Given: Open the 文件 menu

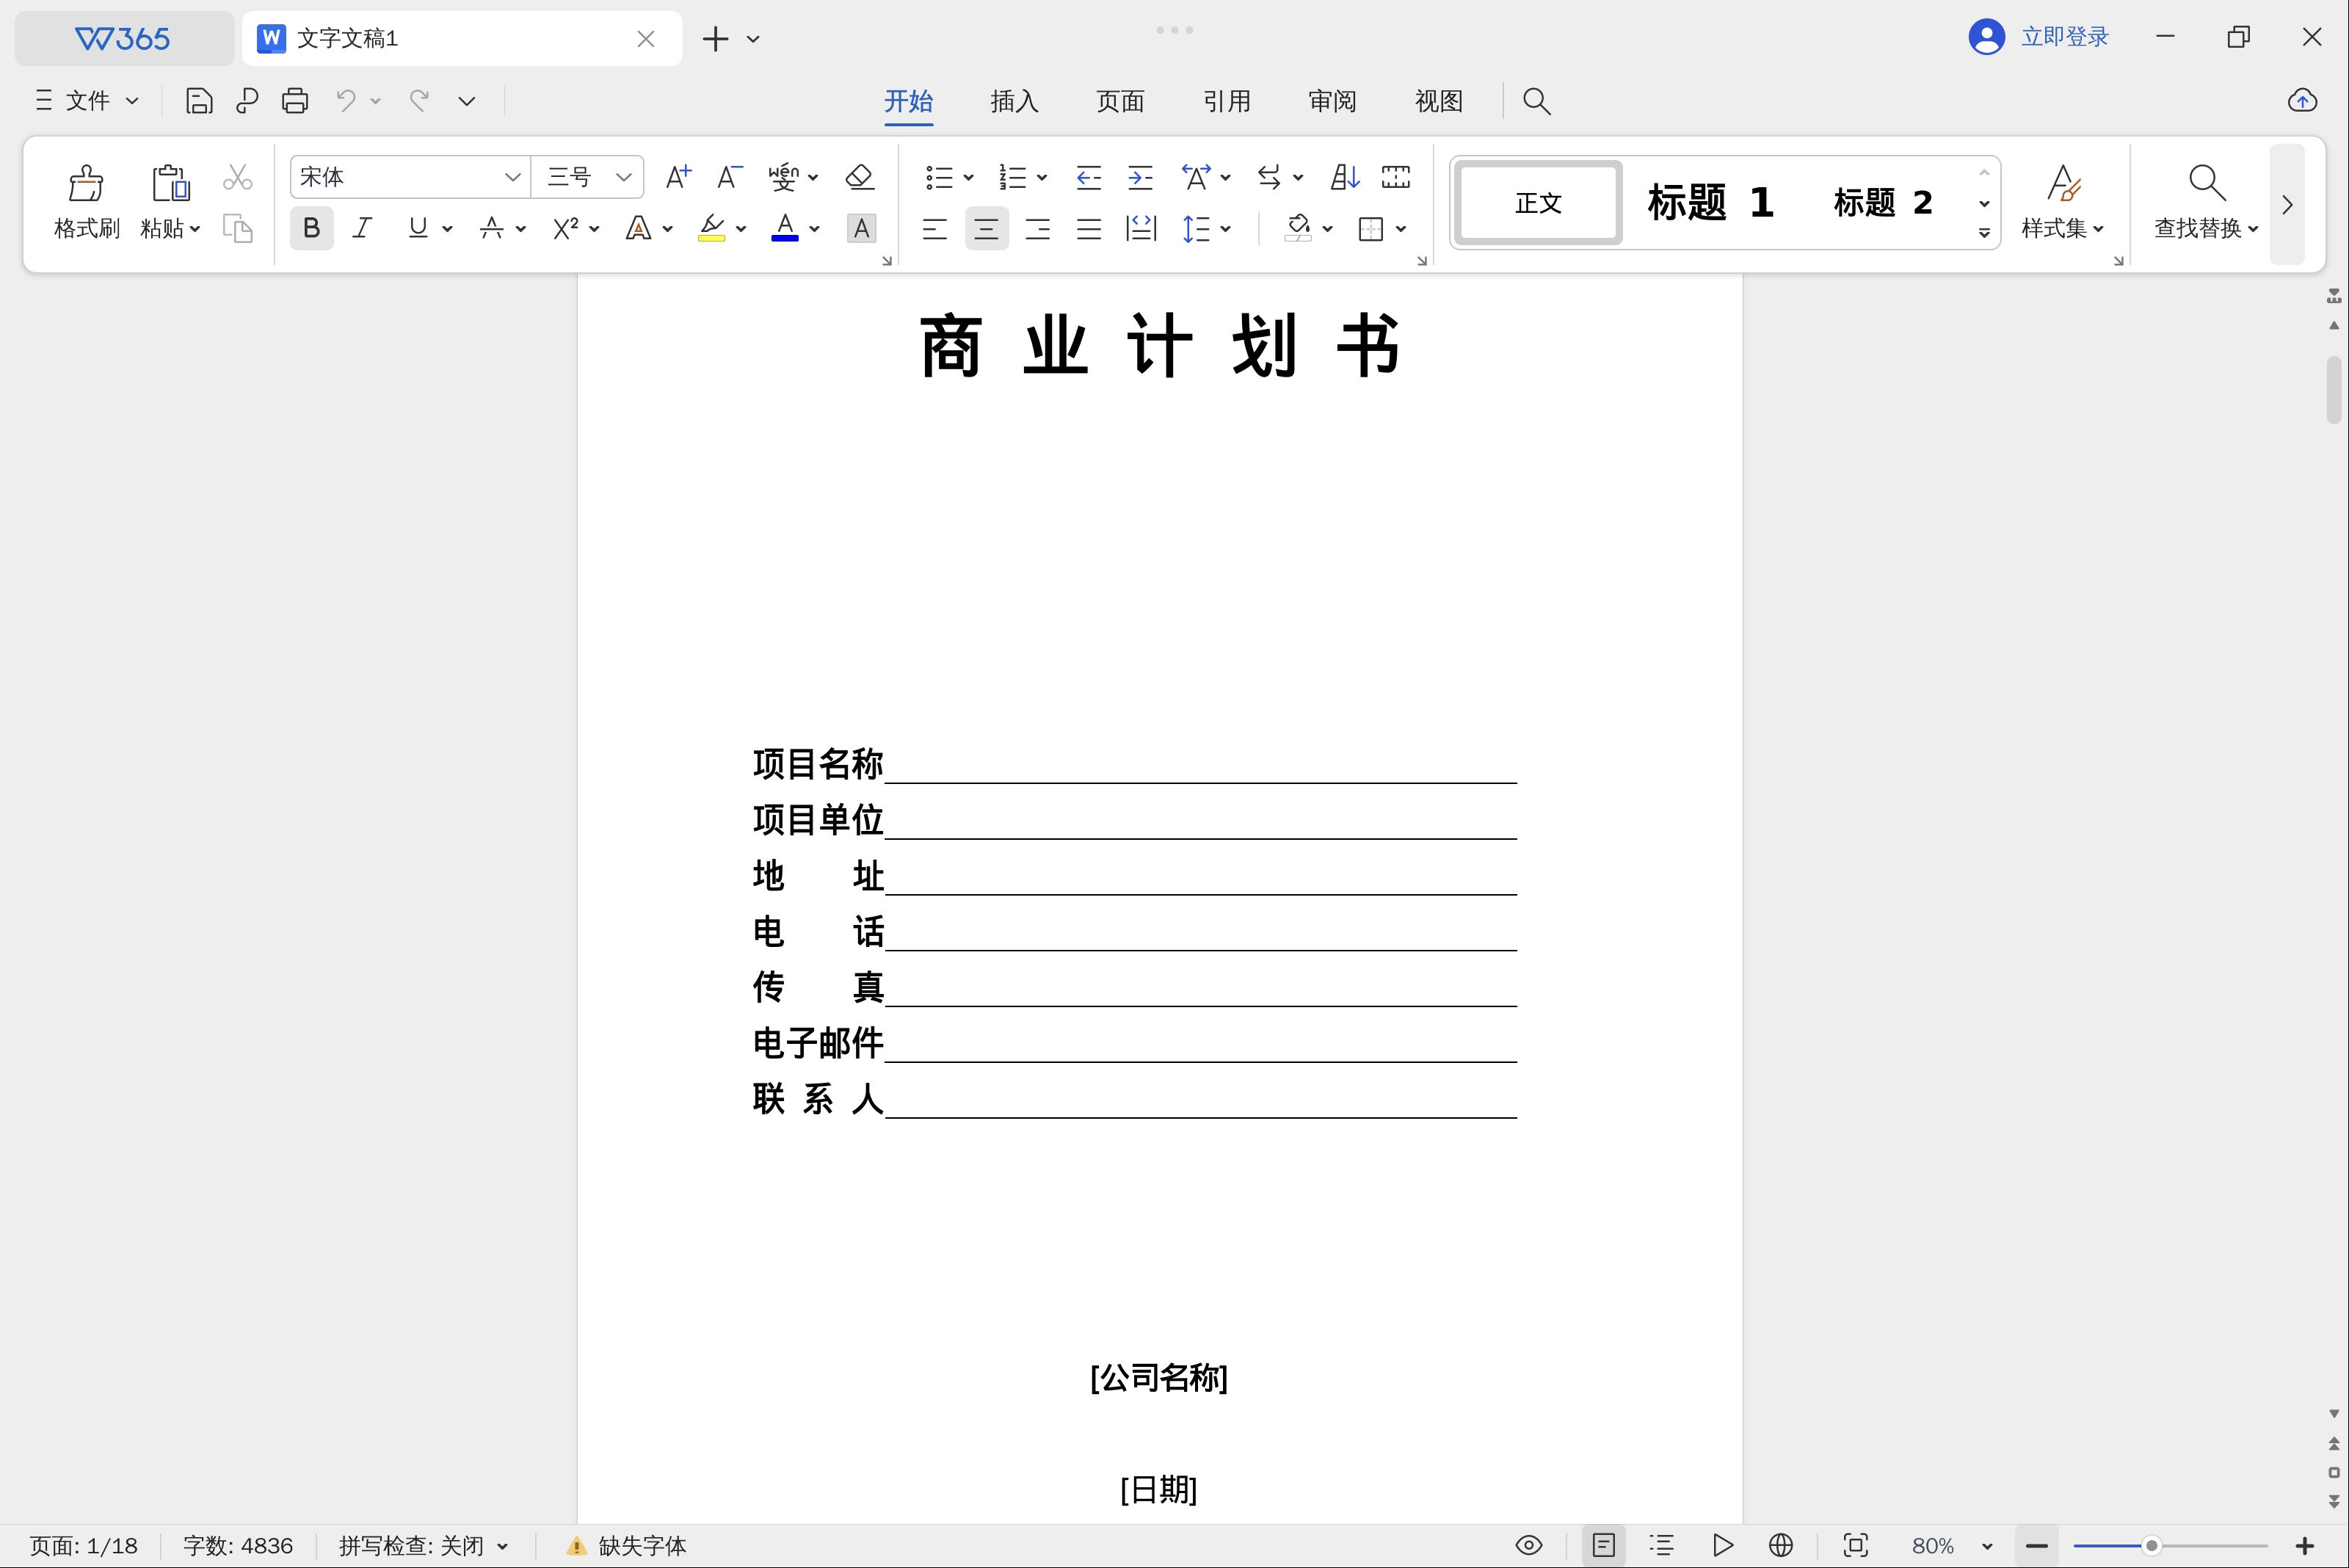Looking at the screenshot, I should pos(87,100).
